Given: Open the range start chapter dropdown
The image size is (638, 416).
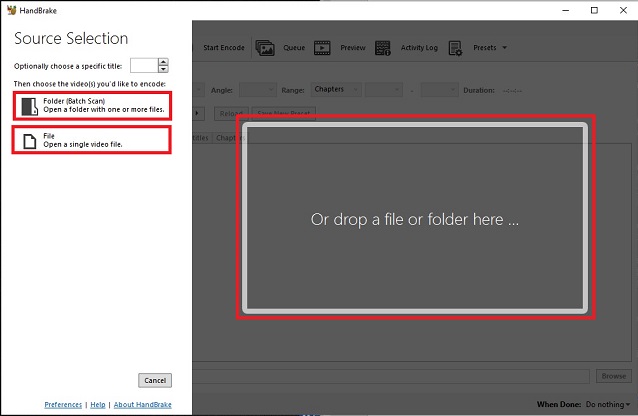Looking at the screenshot, I should point(384,90).
